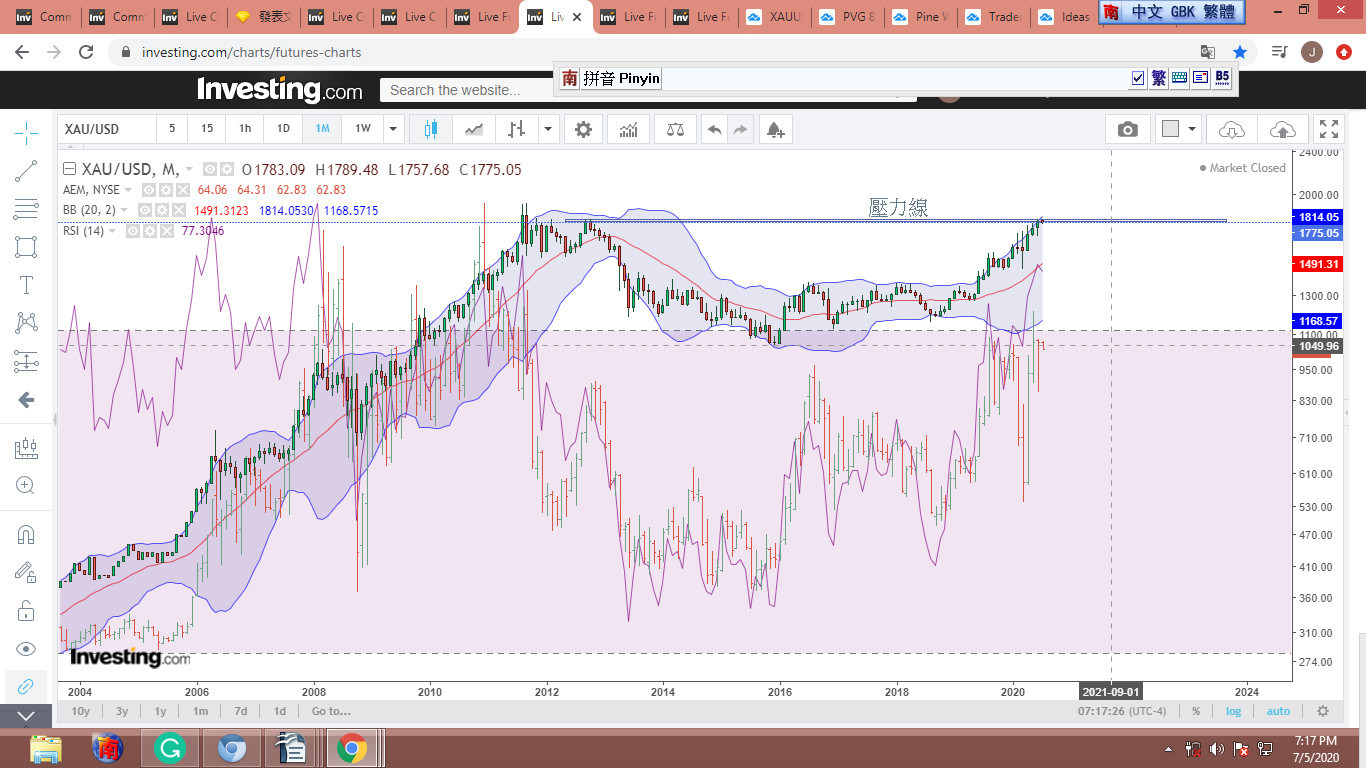This screenshot has width=1366, height=768.
Task: Create an alert with the bell icon
Action: tap(774, 129)
